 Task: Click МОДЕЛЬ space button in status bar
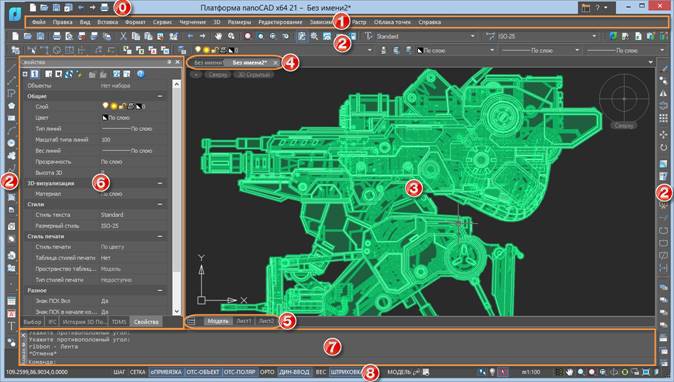click(x=399, y=372)
